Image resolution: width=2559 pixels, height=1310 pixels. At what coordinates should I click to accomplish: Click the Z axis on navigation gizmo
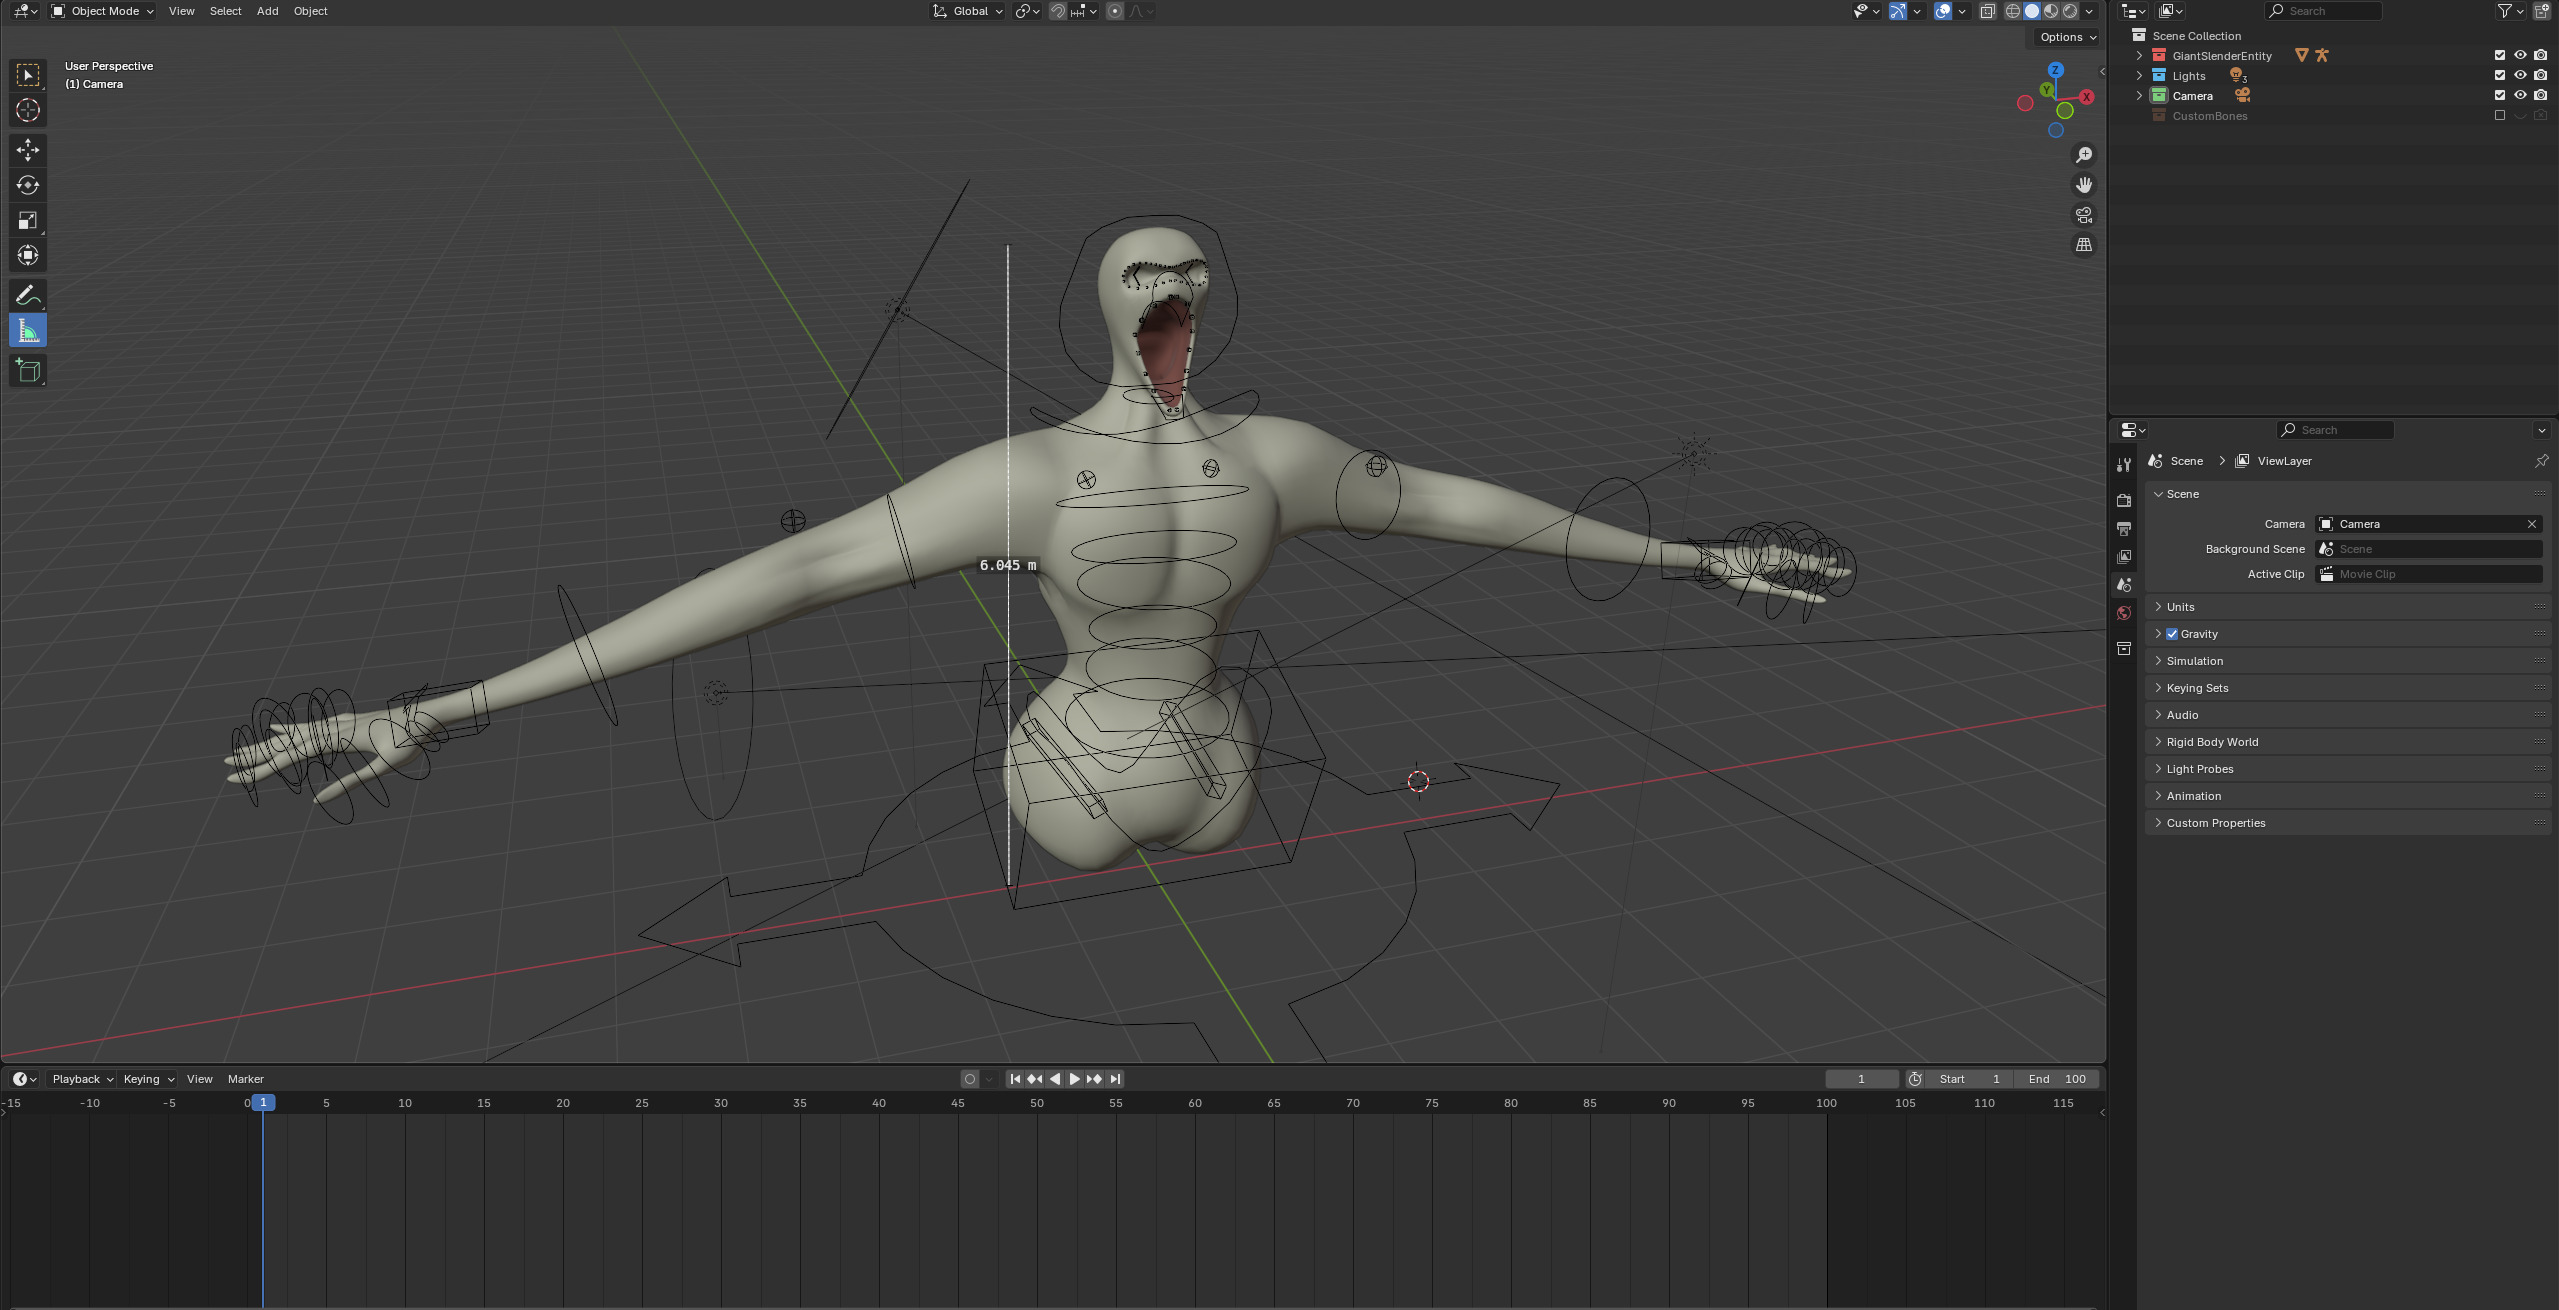tap(2056, 70)
